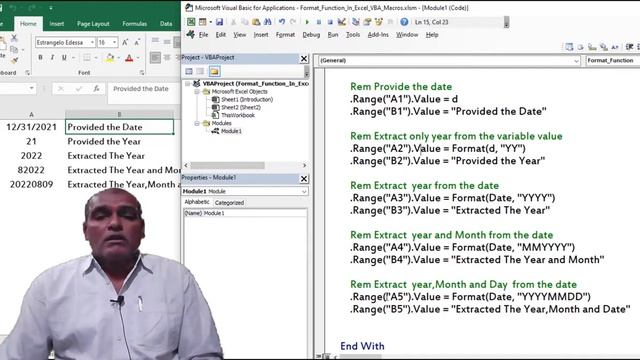Open the (General) object dropdown

coord(576,61)
